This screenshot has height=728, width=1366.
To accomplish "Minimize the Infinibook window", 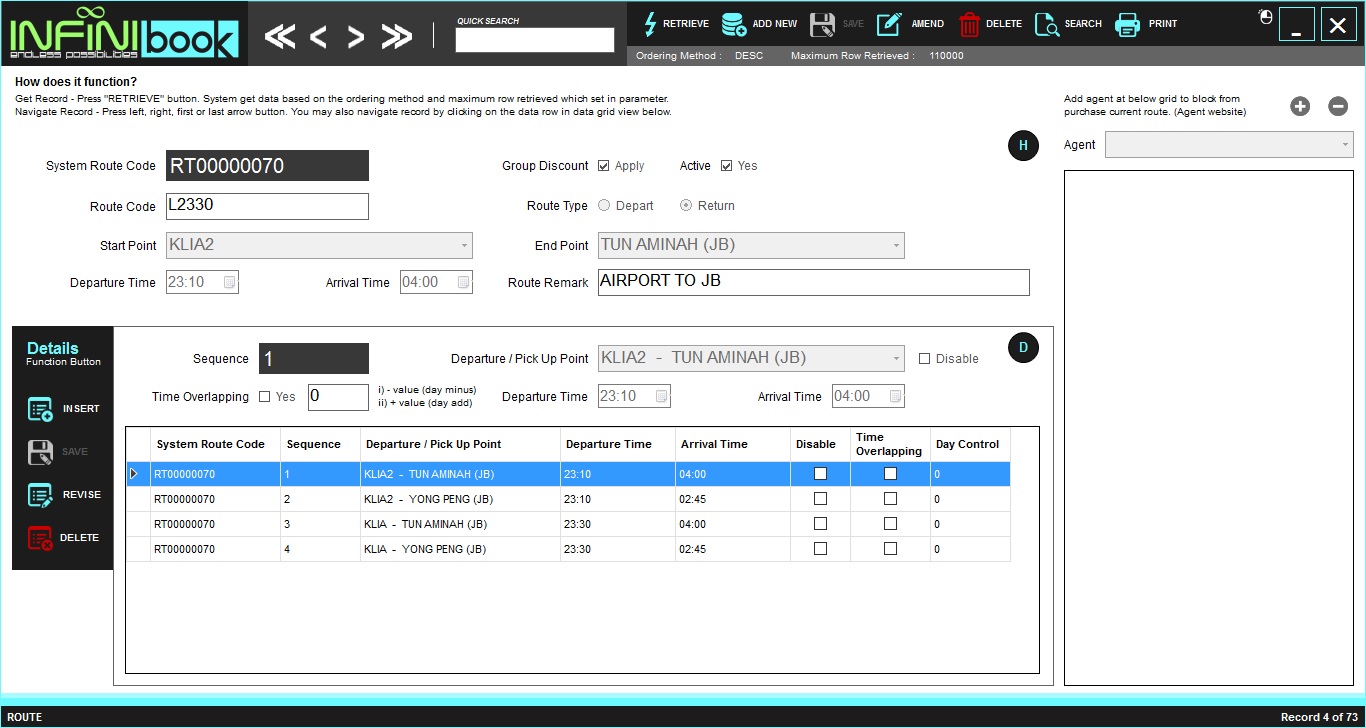I will 1296,24.
